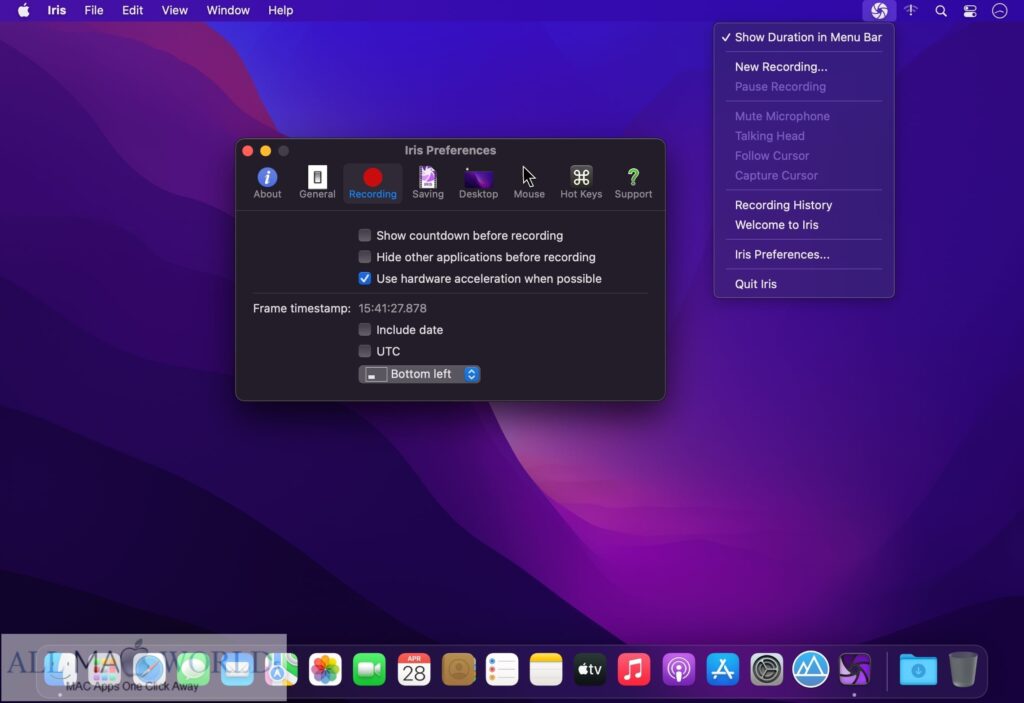This screenshot has width=1024, height=703.
Task: Open the File menu
Action: click(93, 10)
